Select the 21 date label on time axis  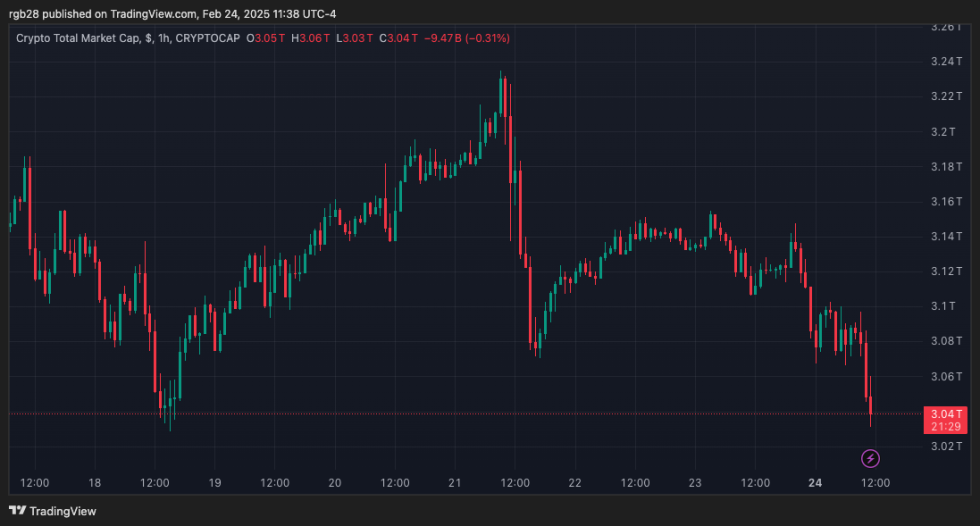[455, 483]
